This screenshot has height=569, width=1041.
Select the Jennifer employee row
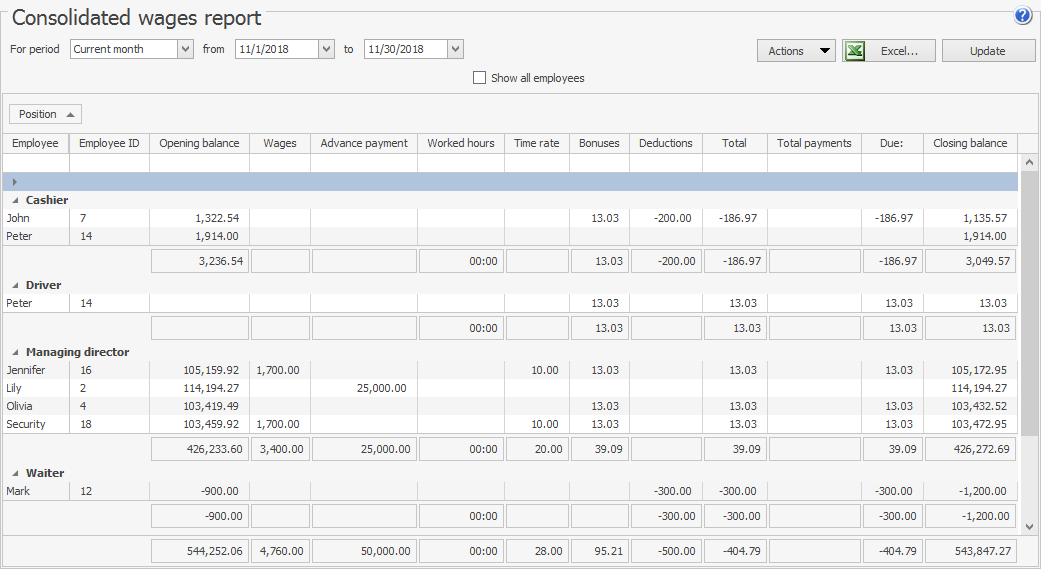26,370
